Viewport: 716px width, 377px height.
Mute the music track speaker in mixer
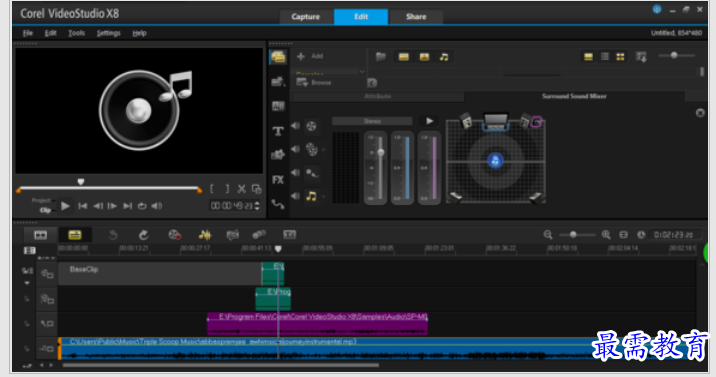tap(295, 196)
